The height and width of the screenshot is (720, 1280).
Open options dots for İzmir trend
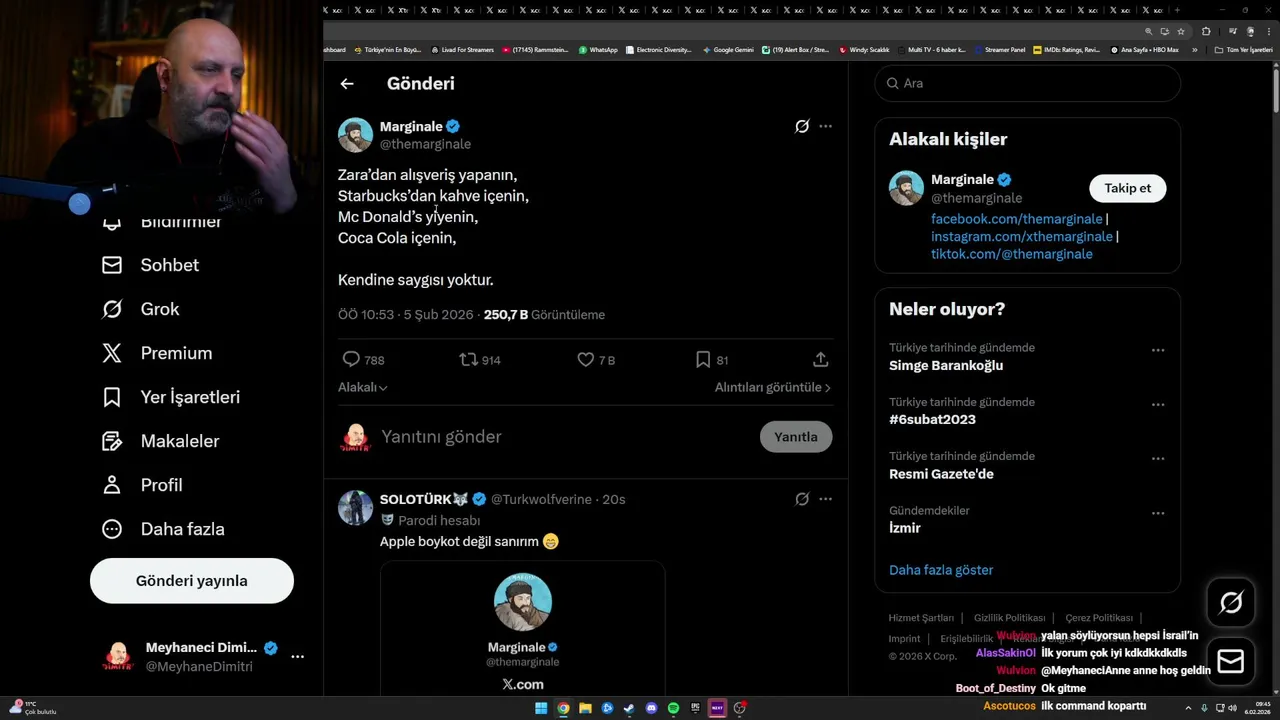(1158, 513)
